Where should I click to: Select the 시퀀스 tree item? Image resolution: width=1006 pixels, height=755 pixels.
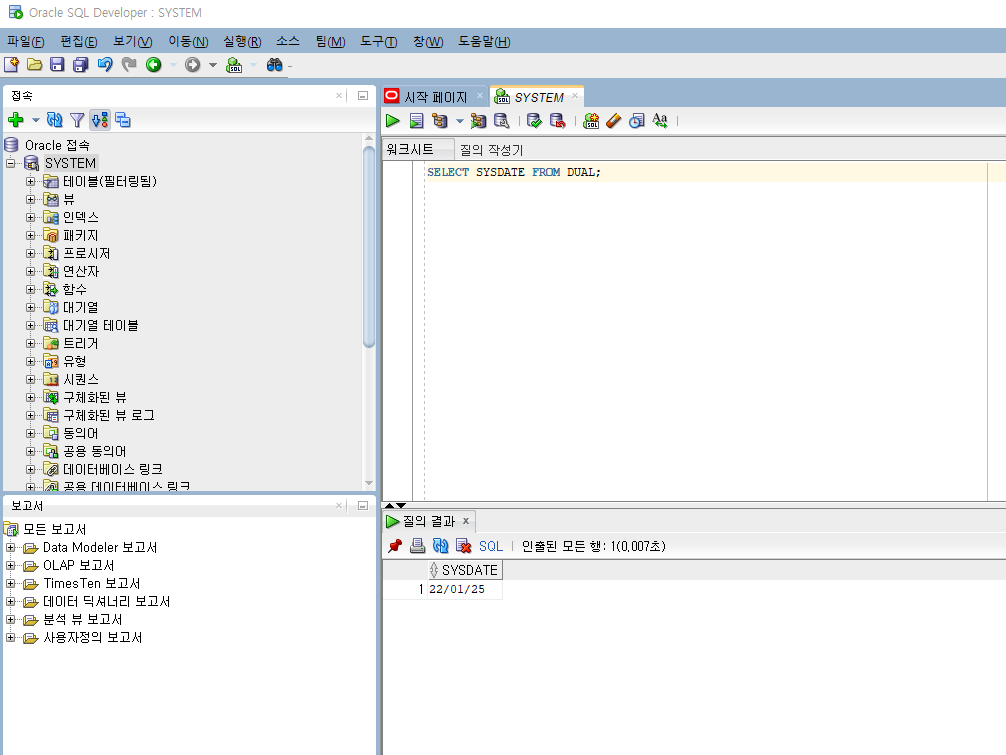pos(81,380)
